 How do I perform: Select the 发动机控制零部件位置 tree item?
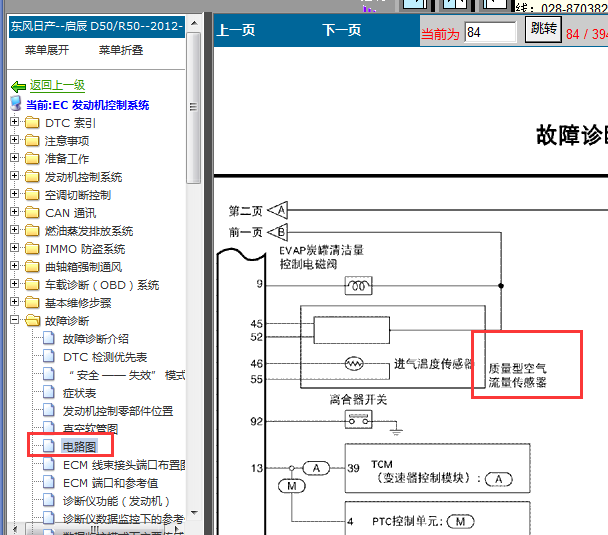tap(118, 411)
